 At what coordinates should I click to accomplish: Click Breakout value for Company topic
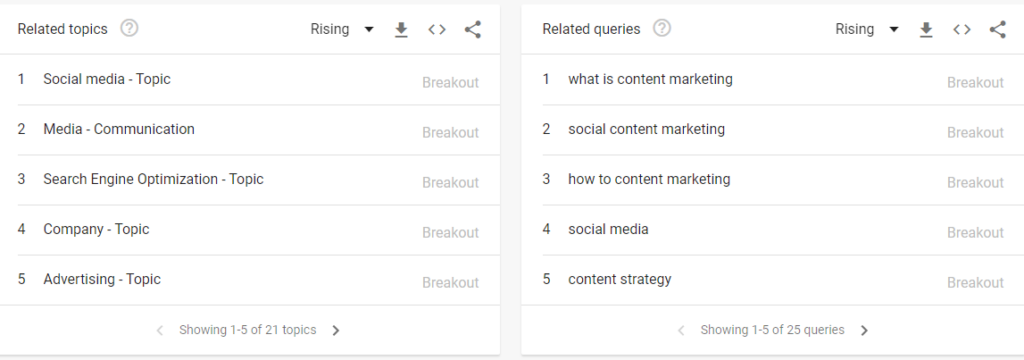pyautogui.click(x=451, y=233)
